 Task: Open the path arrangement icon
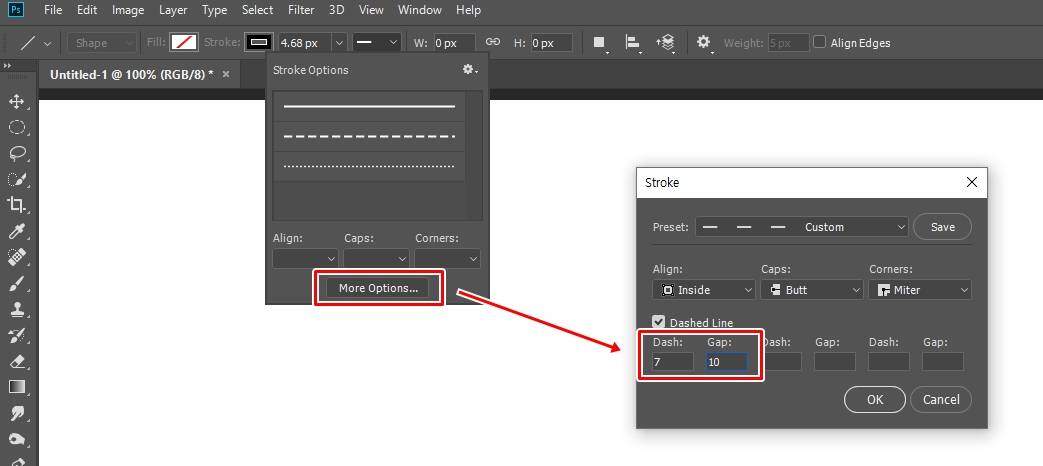point(665,43)
